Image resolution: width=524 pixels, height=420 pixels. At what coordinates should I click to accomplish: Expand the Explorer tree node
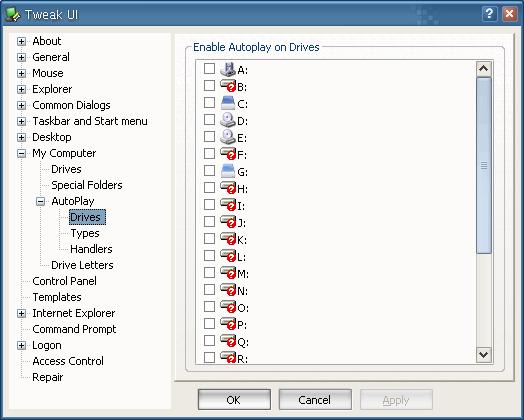click(x=21, y=89)
